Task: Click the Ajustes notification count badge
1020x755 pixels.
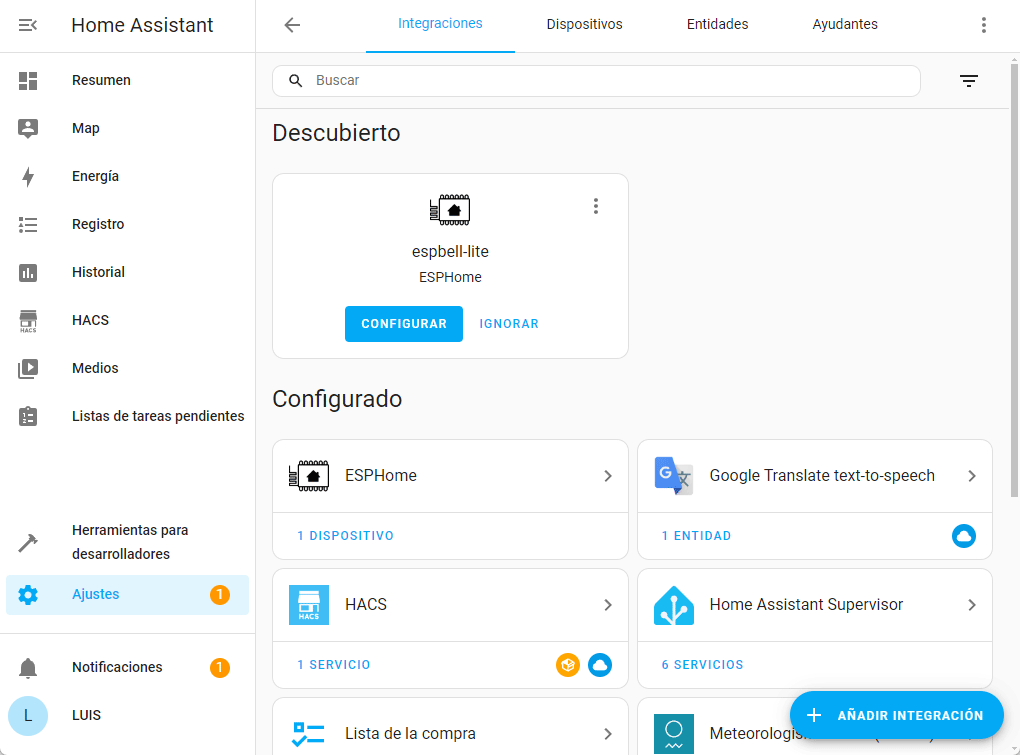Action: coord(220,594)
